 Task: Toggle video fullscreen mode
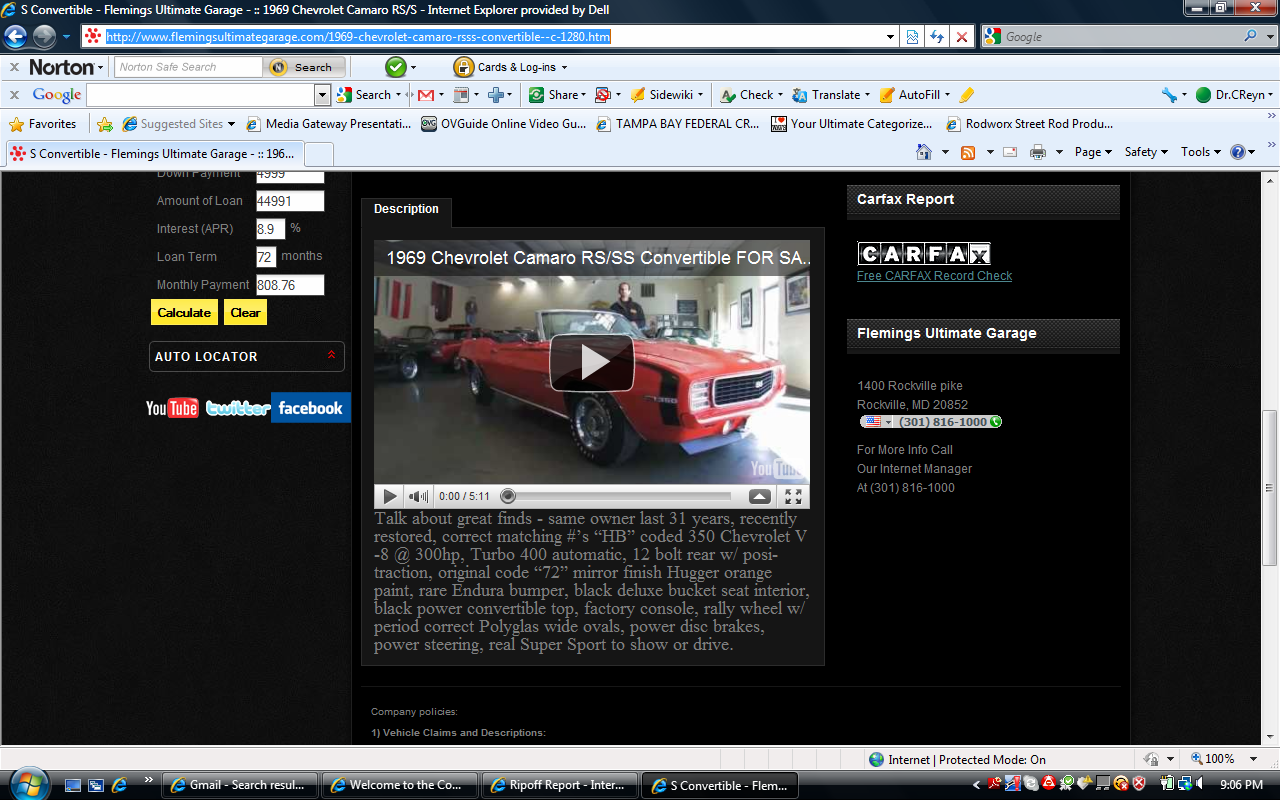click(x=793, y=496)
